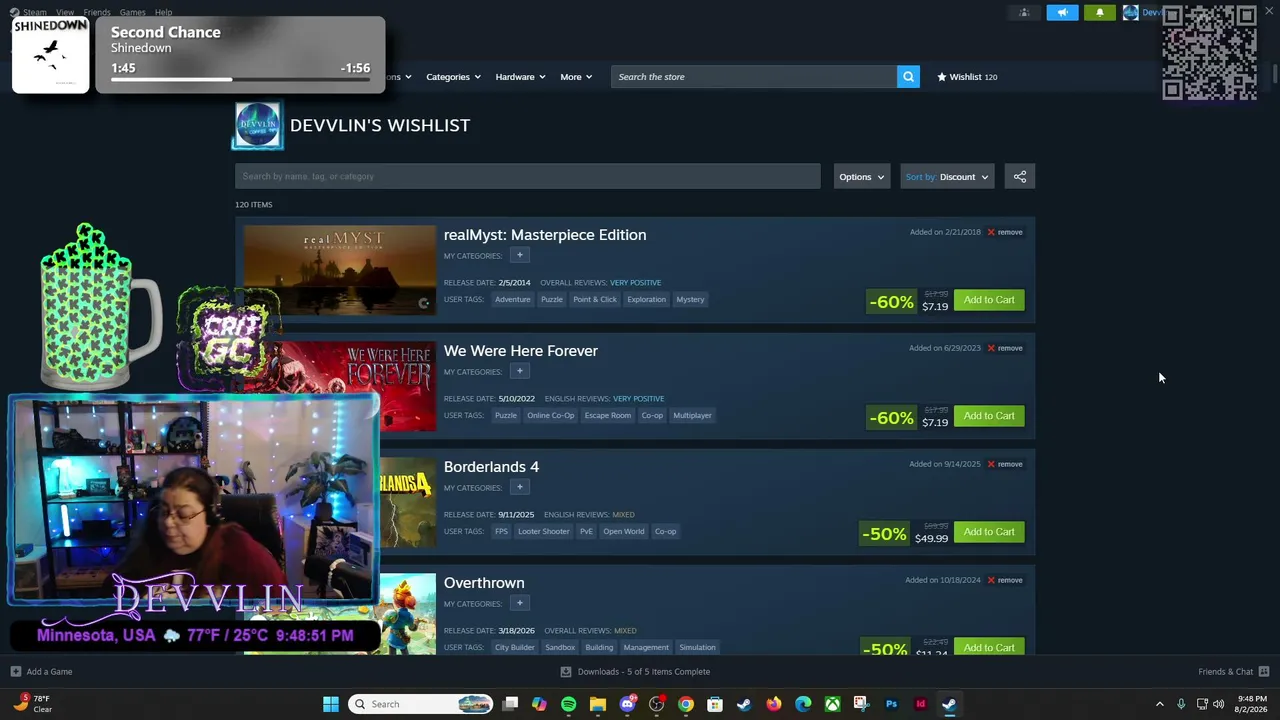
Task: Open the Help menu
Action: click(163, 13)
